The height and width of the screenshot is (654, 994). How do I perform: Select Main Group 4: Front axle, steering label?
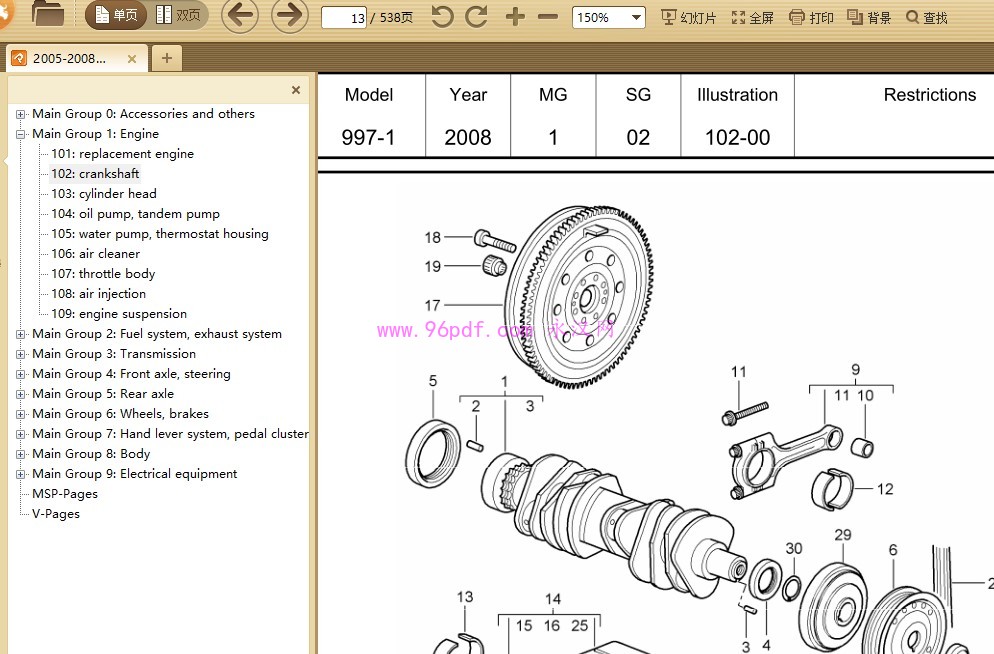coord(131,373)
